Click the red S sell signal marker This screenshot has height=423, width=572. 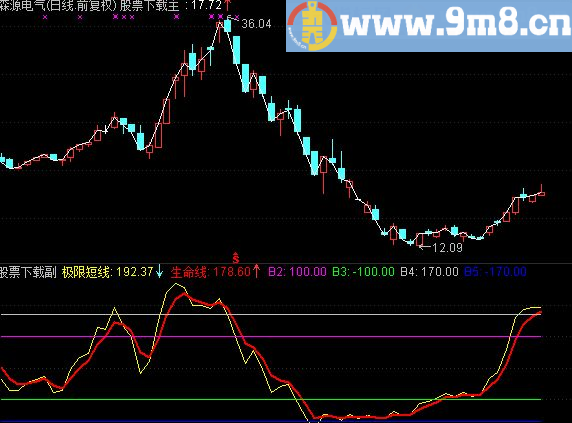pyautogui.click(x=236, y=257)
